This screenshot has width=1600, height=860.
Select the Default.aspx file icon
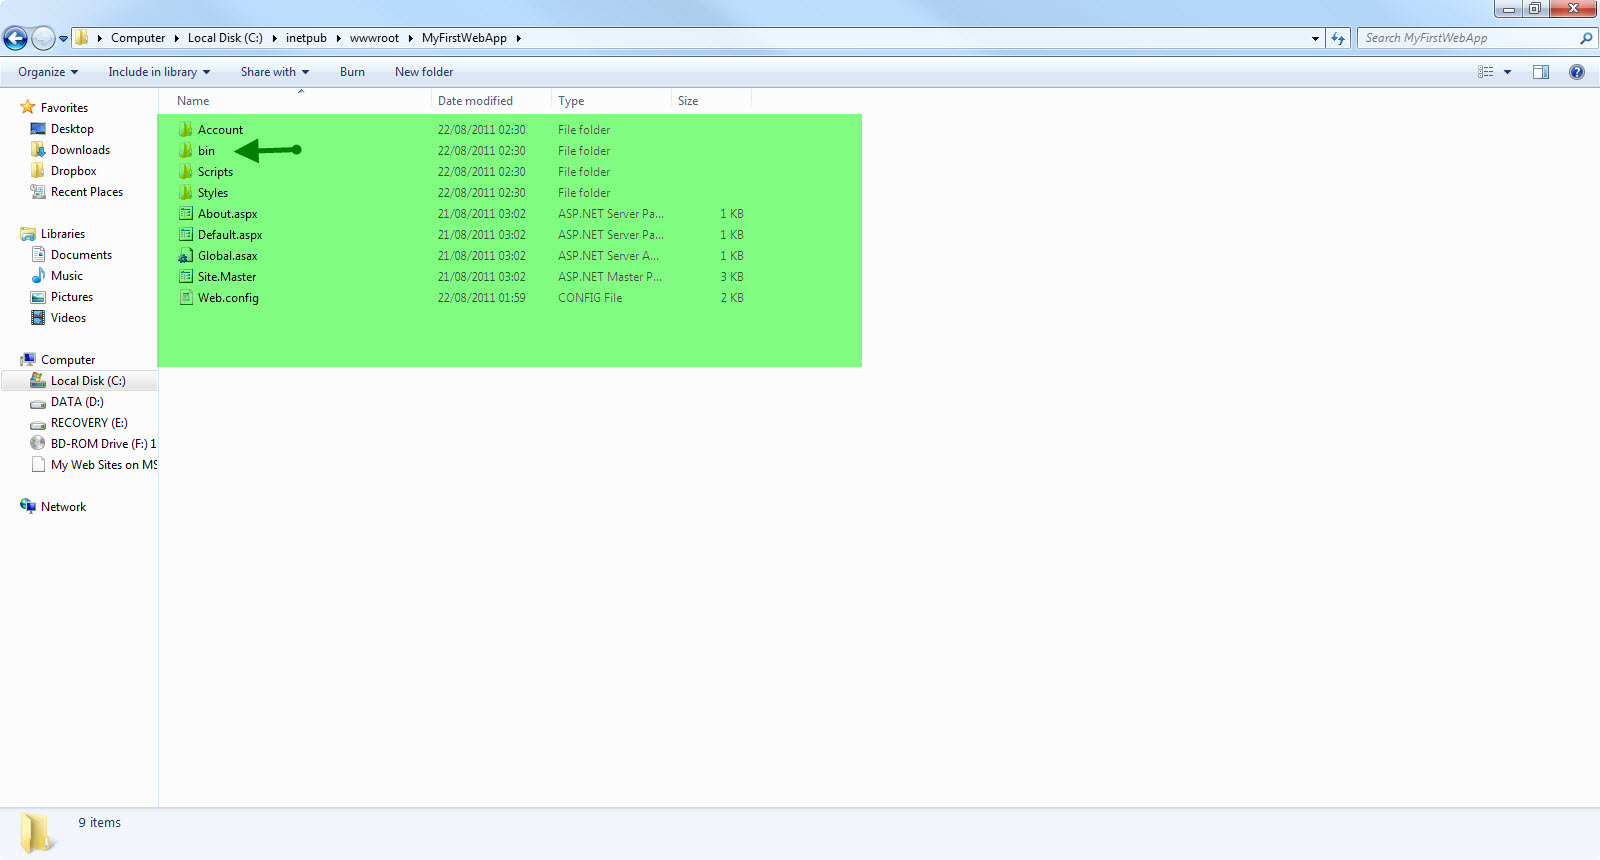pos(185,234)
